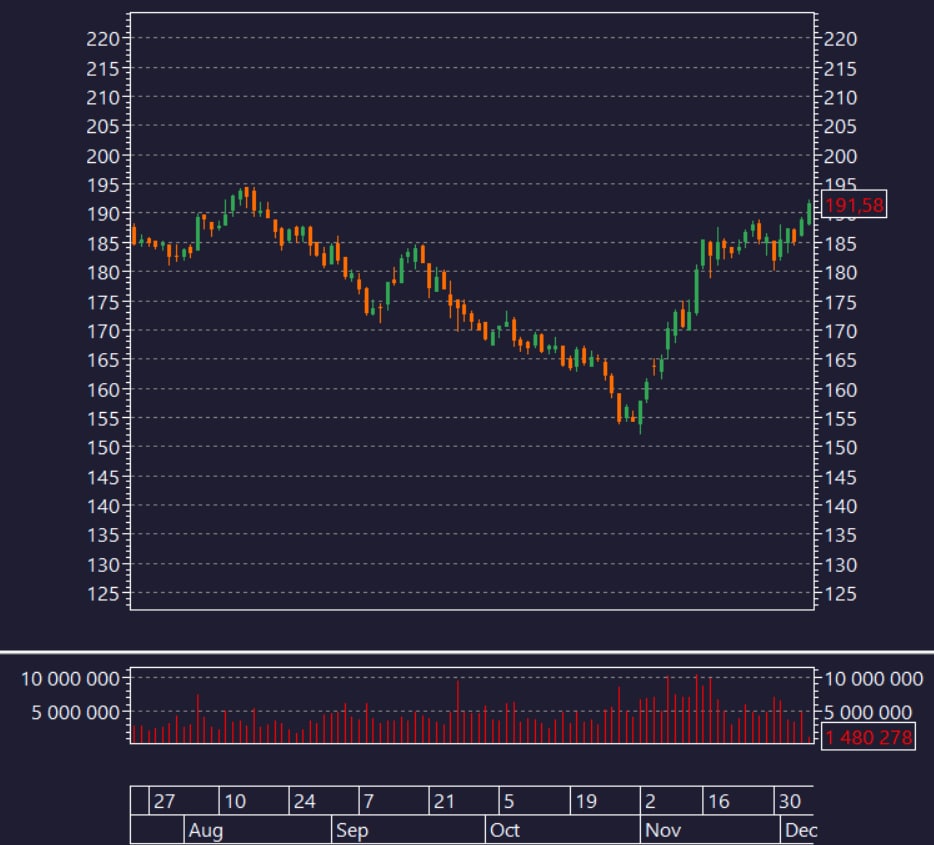934x845 pixels.
Task: Click 135 on the left price axis
Action: [103, 535]
